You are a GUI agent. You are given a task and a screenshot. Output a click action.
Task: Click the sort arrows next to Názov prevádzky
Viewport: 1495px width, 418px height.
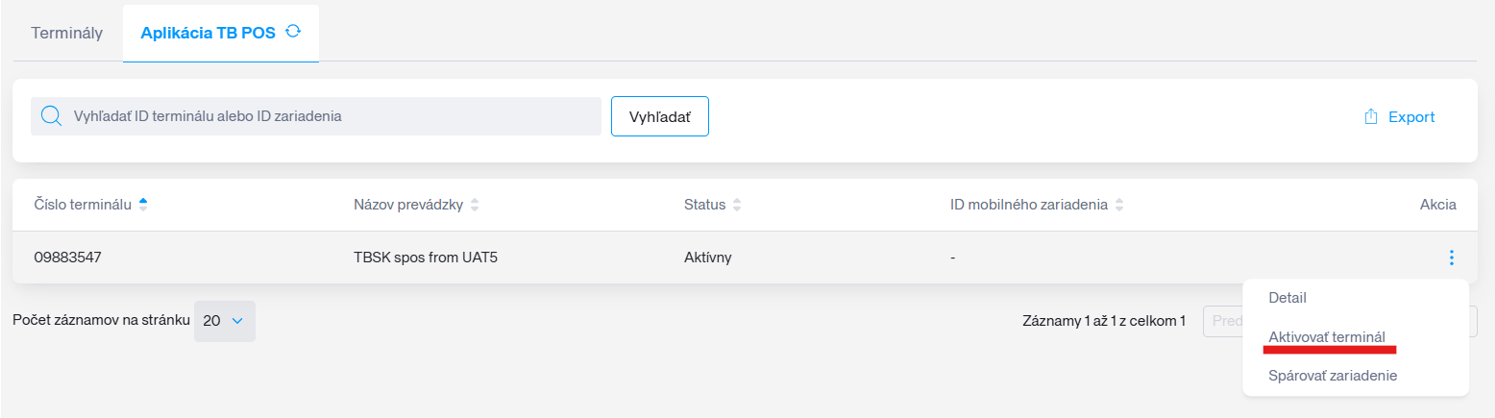[474, 205]
